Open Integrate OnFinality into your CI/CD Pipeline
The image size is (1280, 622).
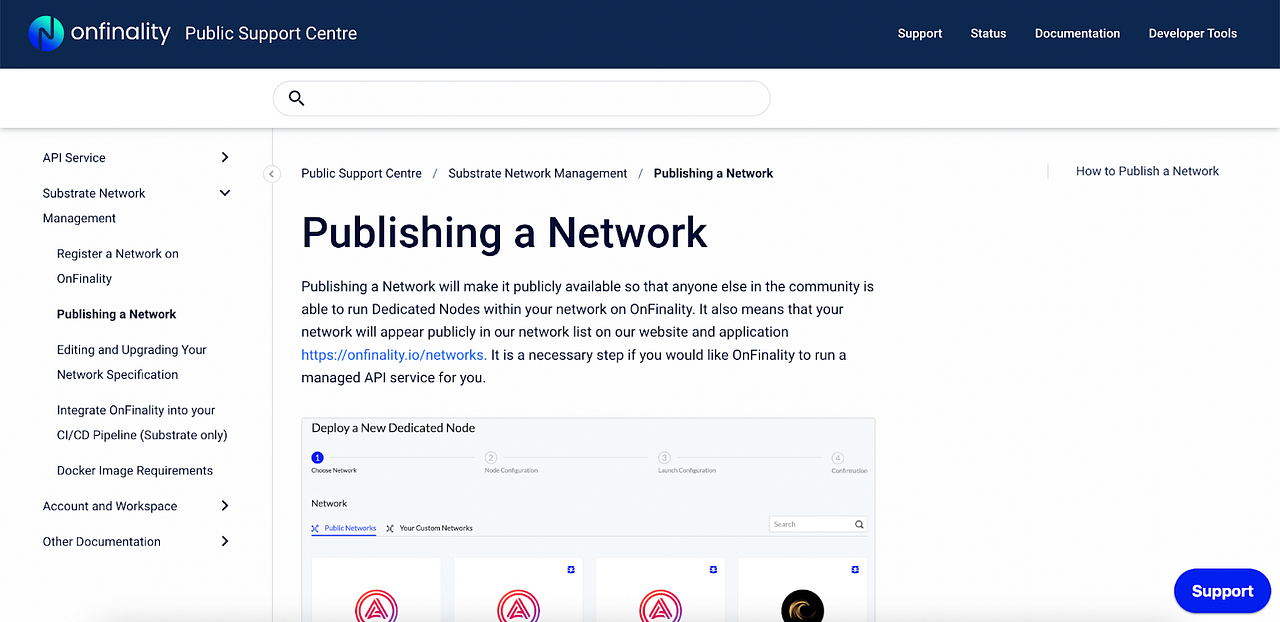point(142,422)
